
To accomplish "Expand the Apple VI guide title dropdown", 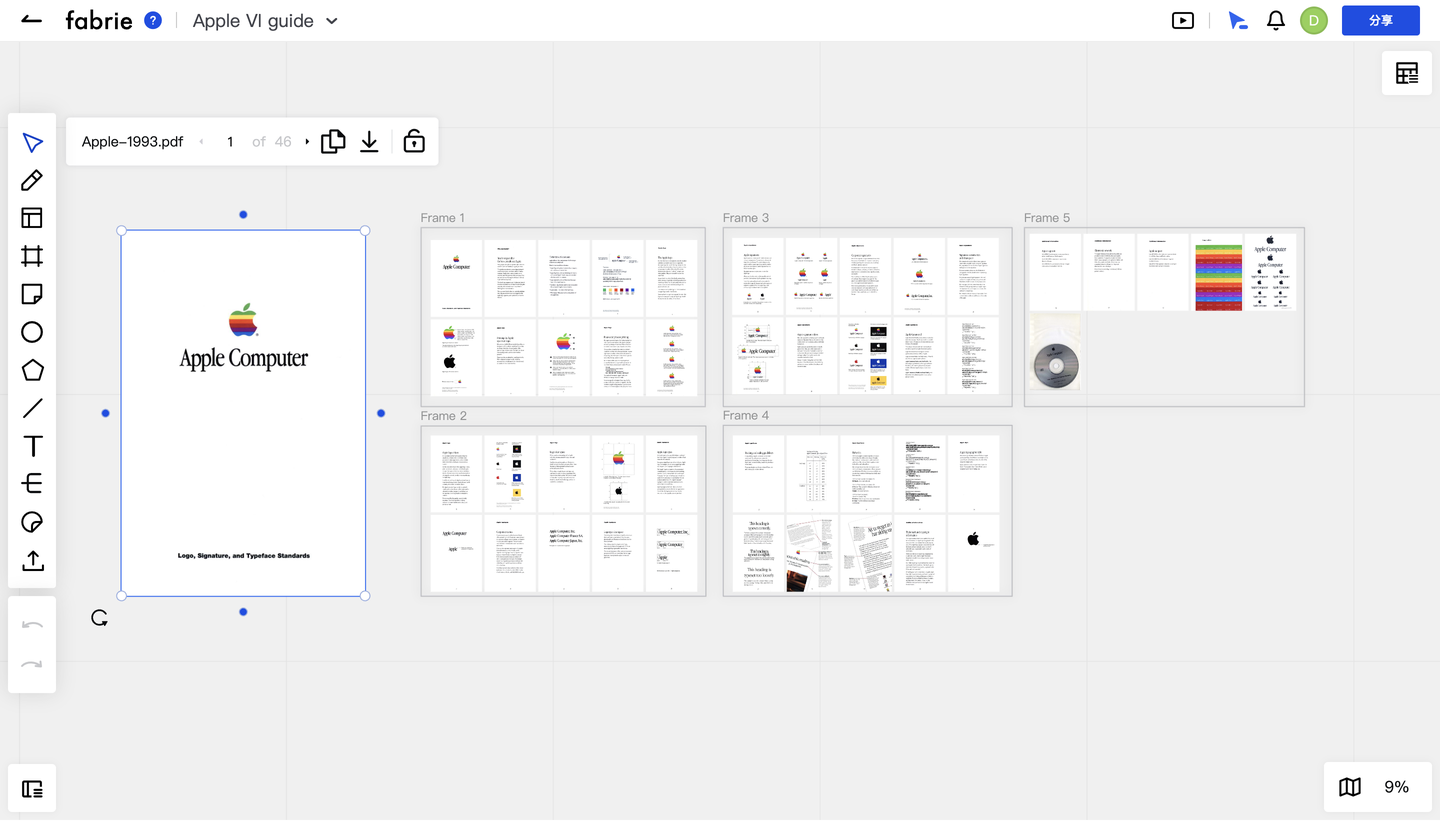I will point(332,21).
